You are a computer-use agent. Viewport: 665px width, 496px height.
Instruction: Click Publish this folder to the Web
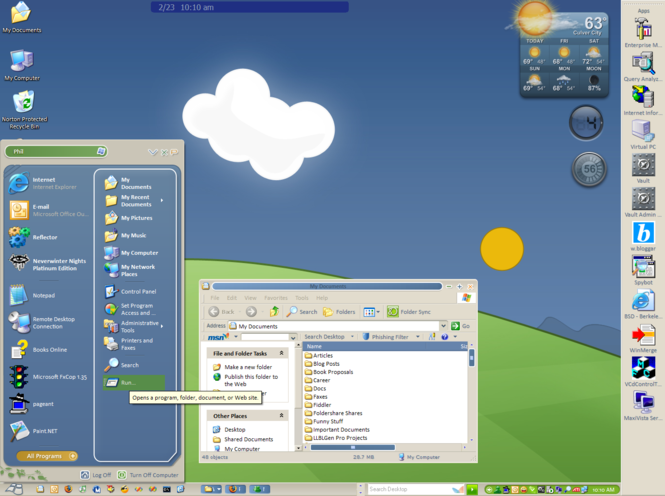[251, 380]
